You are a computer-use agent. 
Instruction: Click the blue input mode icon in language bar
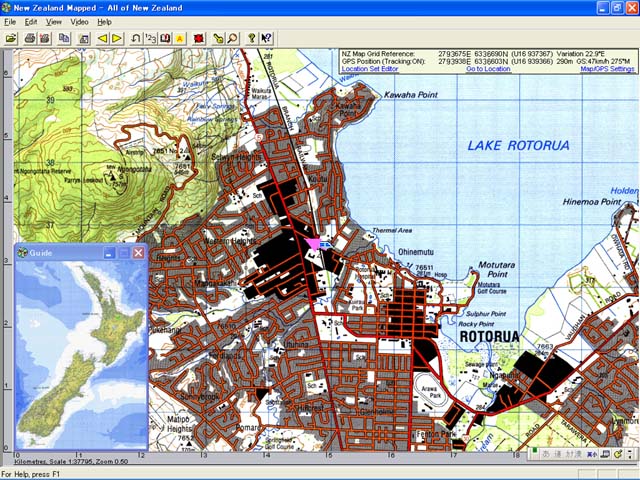tap(591, 454)
